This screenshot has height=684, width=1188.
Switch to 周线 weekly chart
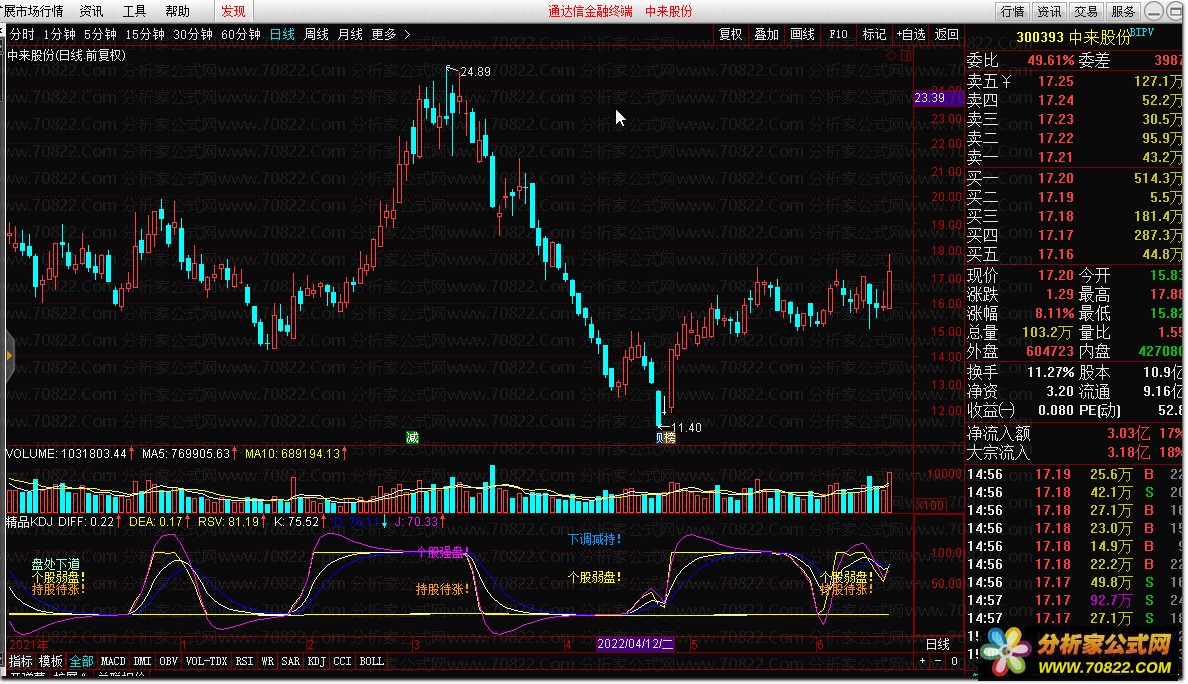coord(316,34)
